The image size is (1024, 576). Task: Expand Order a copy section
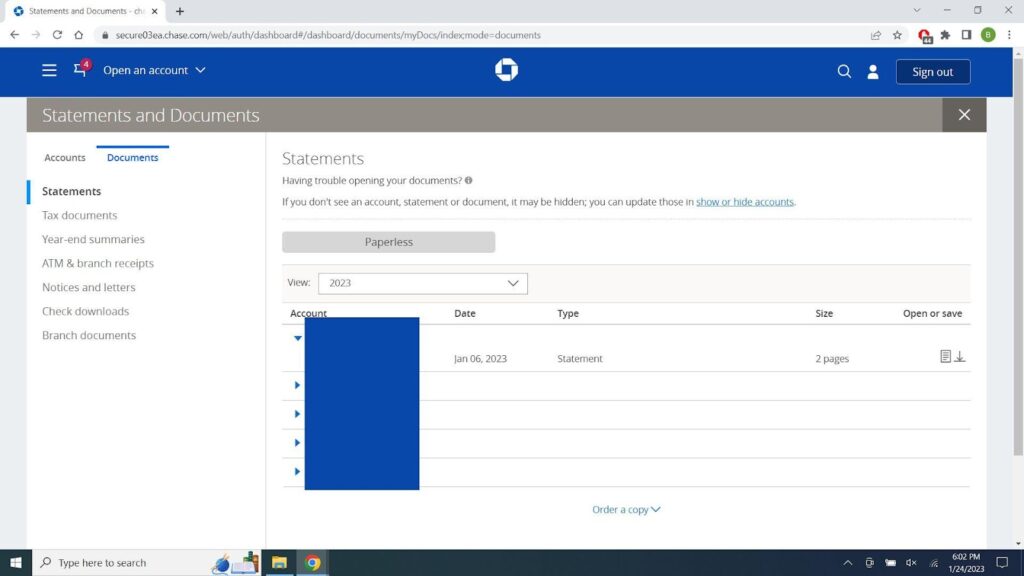pyautogui.click(x=626, y=510)
